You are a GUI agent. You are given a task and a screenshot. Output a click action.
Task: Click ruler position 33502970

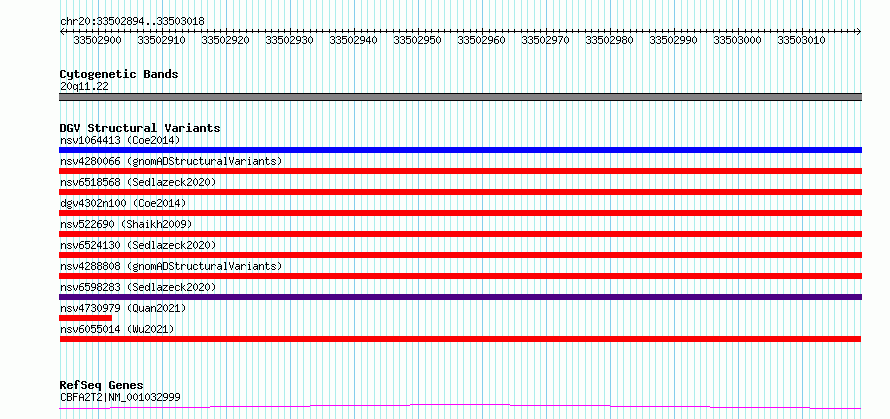pos(545,40)
